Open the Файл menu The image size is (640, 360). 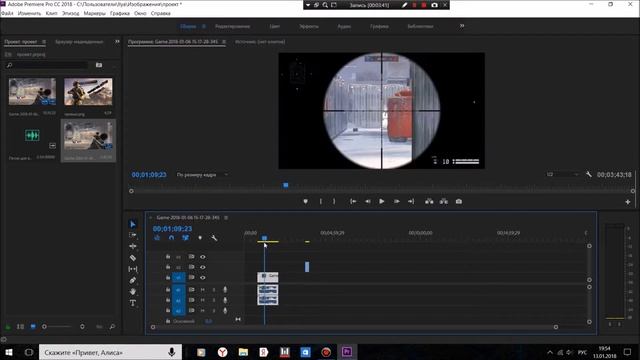pos(7,13)
